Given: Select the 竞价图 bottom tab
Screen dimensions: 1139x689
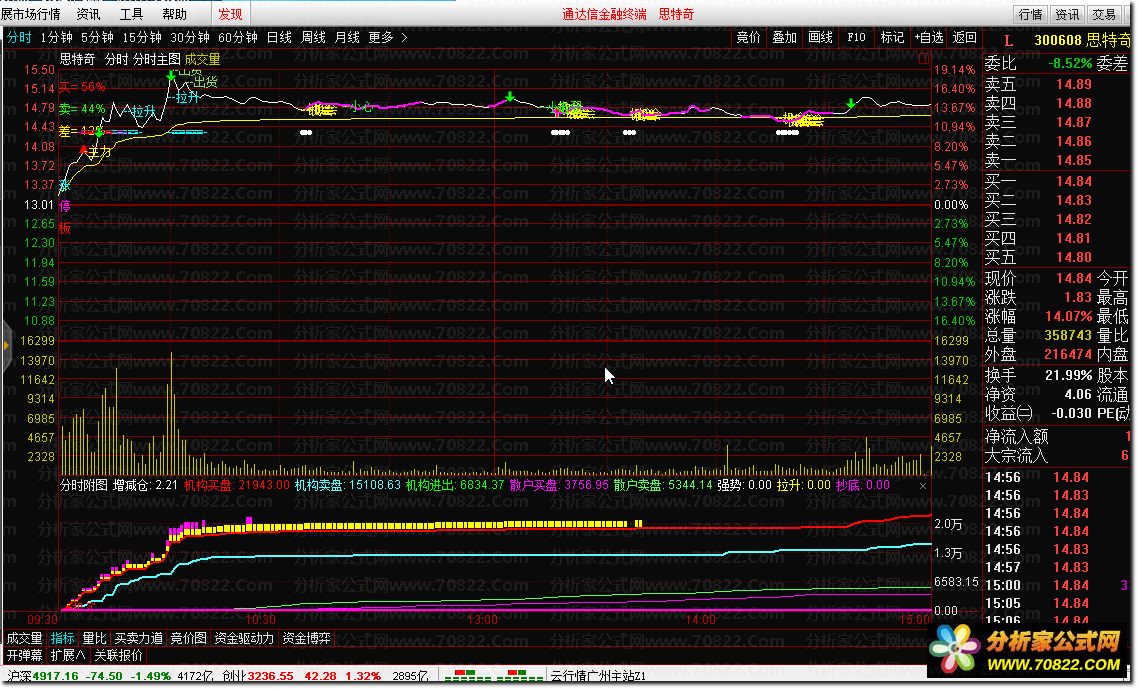Looking at the screenshot, I should (x=188, y=638).
